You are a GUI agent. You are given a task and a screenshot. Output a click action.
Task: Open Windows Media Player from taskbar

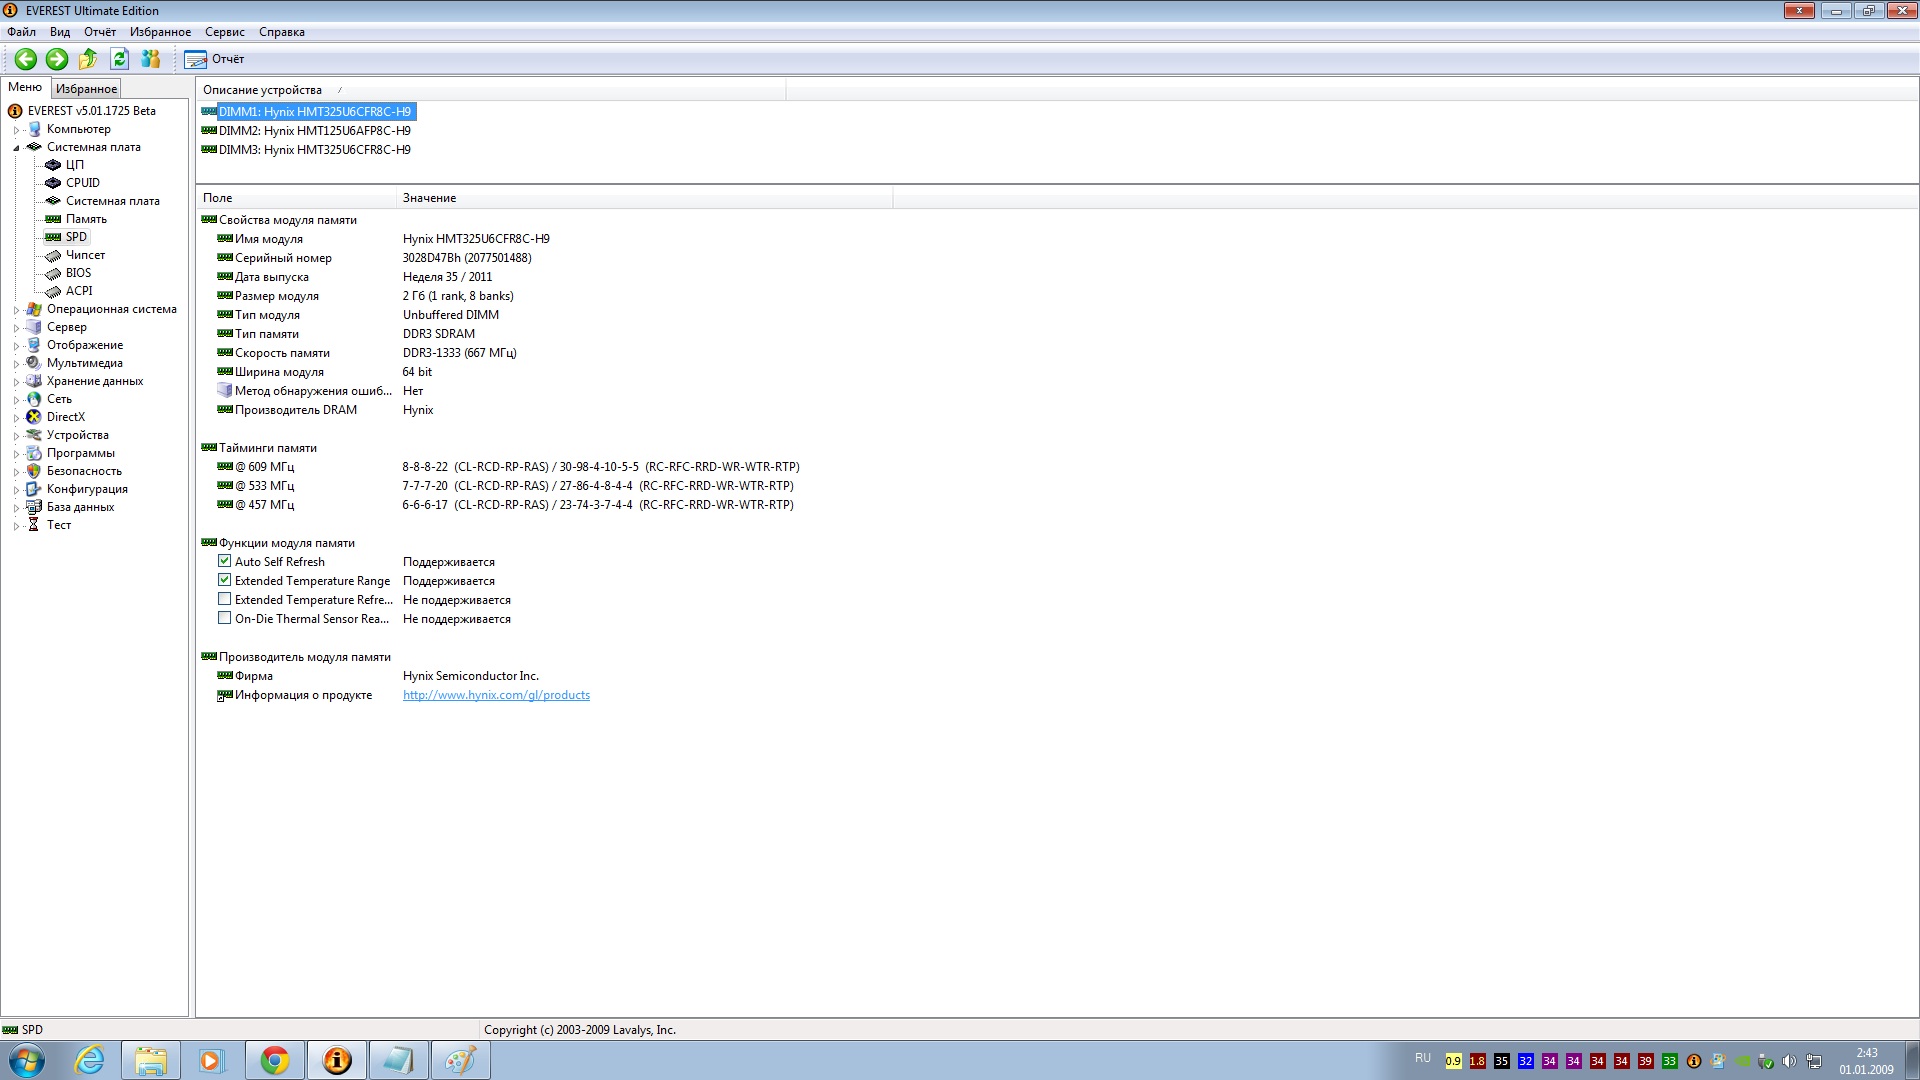tap(211, 1060)
